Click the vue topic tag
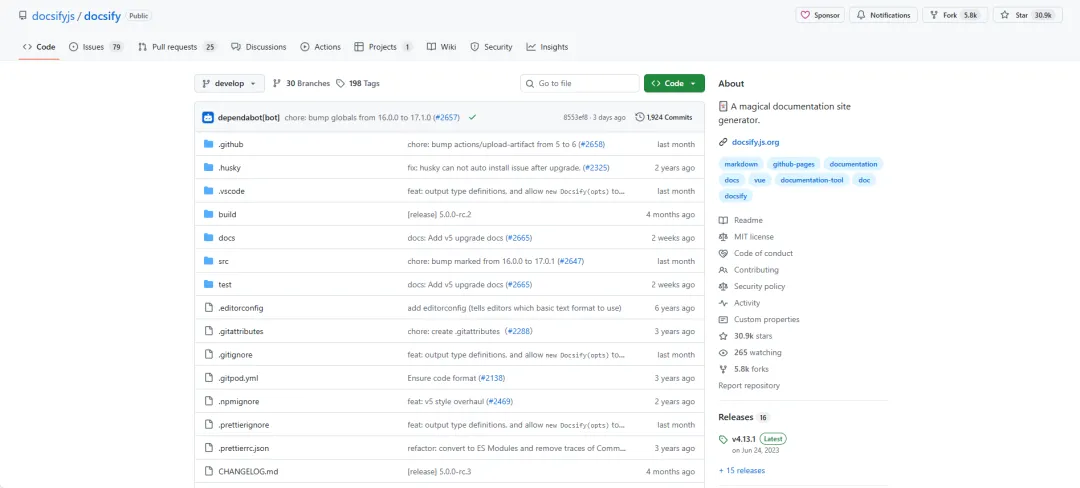The image size is (1080, 488). (760, 180)
